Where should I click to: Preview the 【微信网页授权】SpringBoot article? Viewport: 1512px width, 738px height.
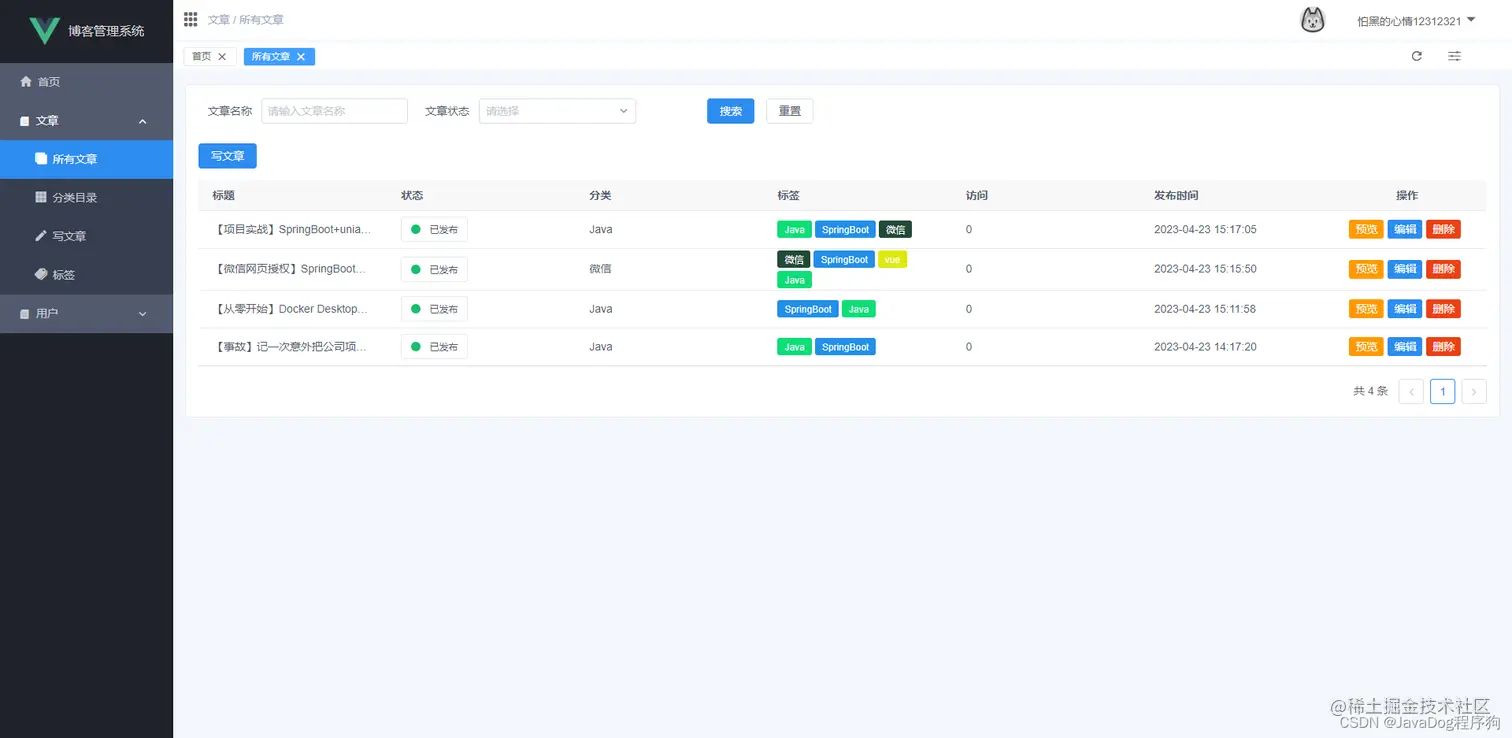(1366, 269)
